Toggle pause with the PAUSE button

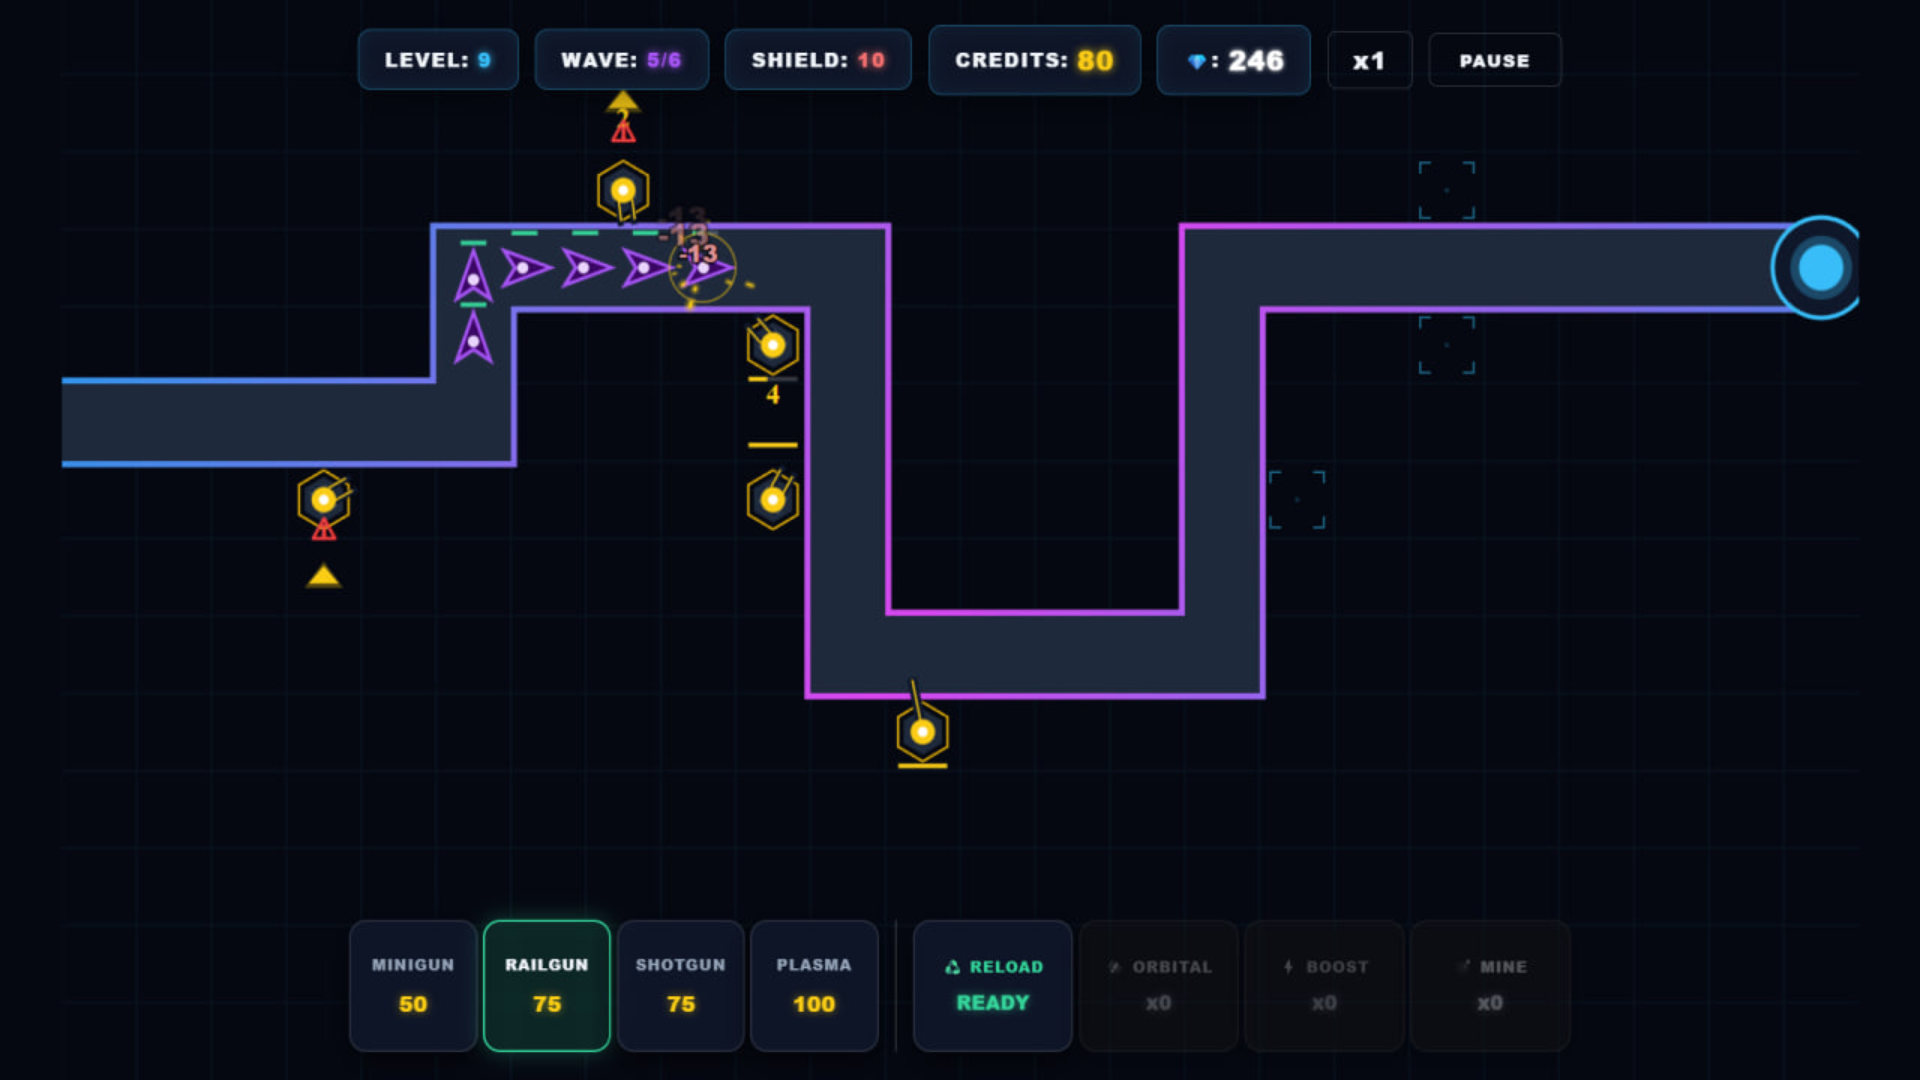pos(1494,60)
